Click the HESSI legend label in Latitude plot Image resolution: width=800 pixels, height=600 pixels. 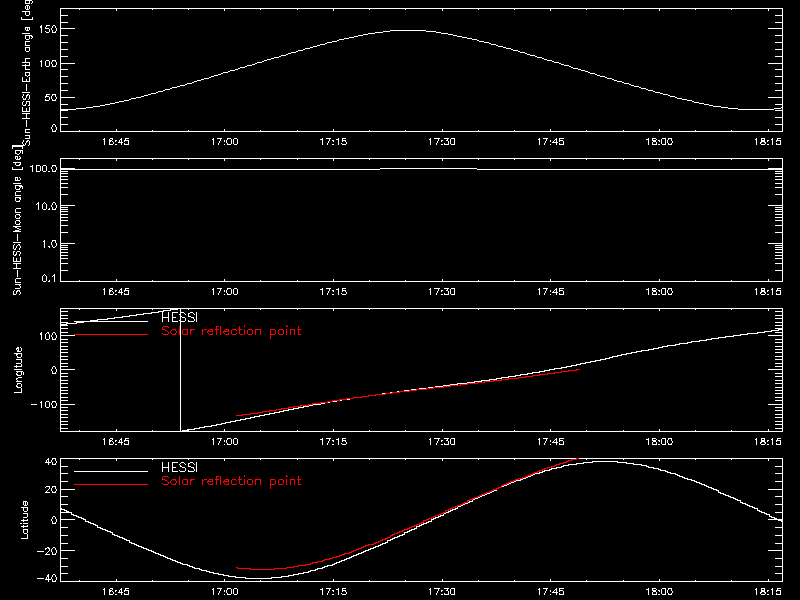(179, 467)
